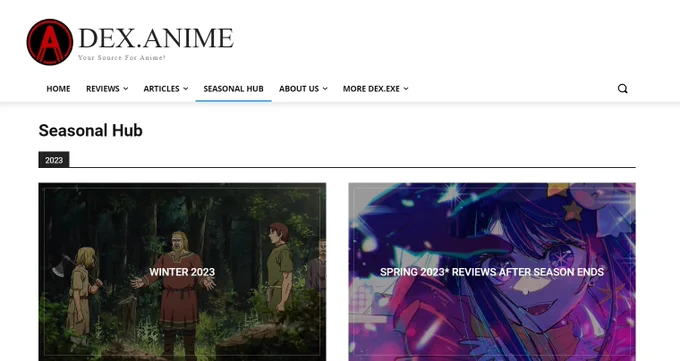Click the red DEX.ANIME circular logo icon
The height and width of the screenshot is (361, 680).
(x=50, y=42)
